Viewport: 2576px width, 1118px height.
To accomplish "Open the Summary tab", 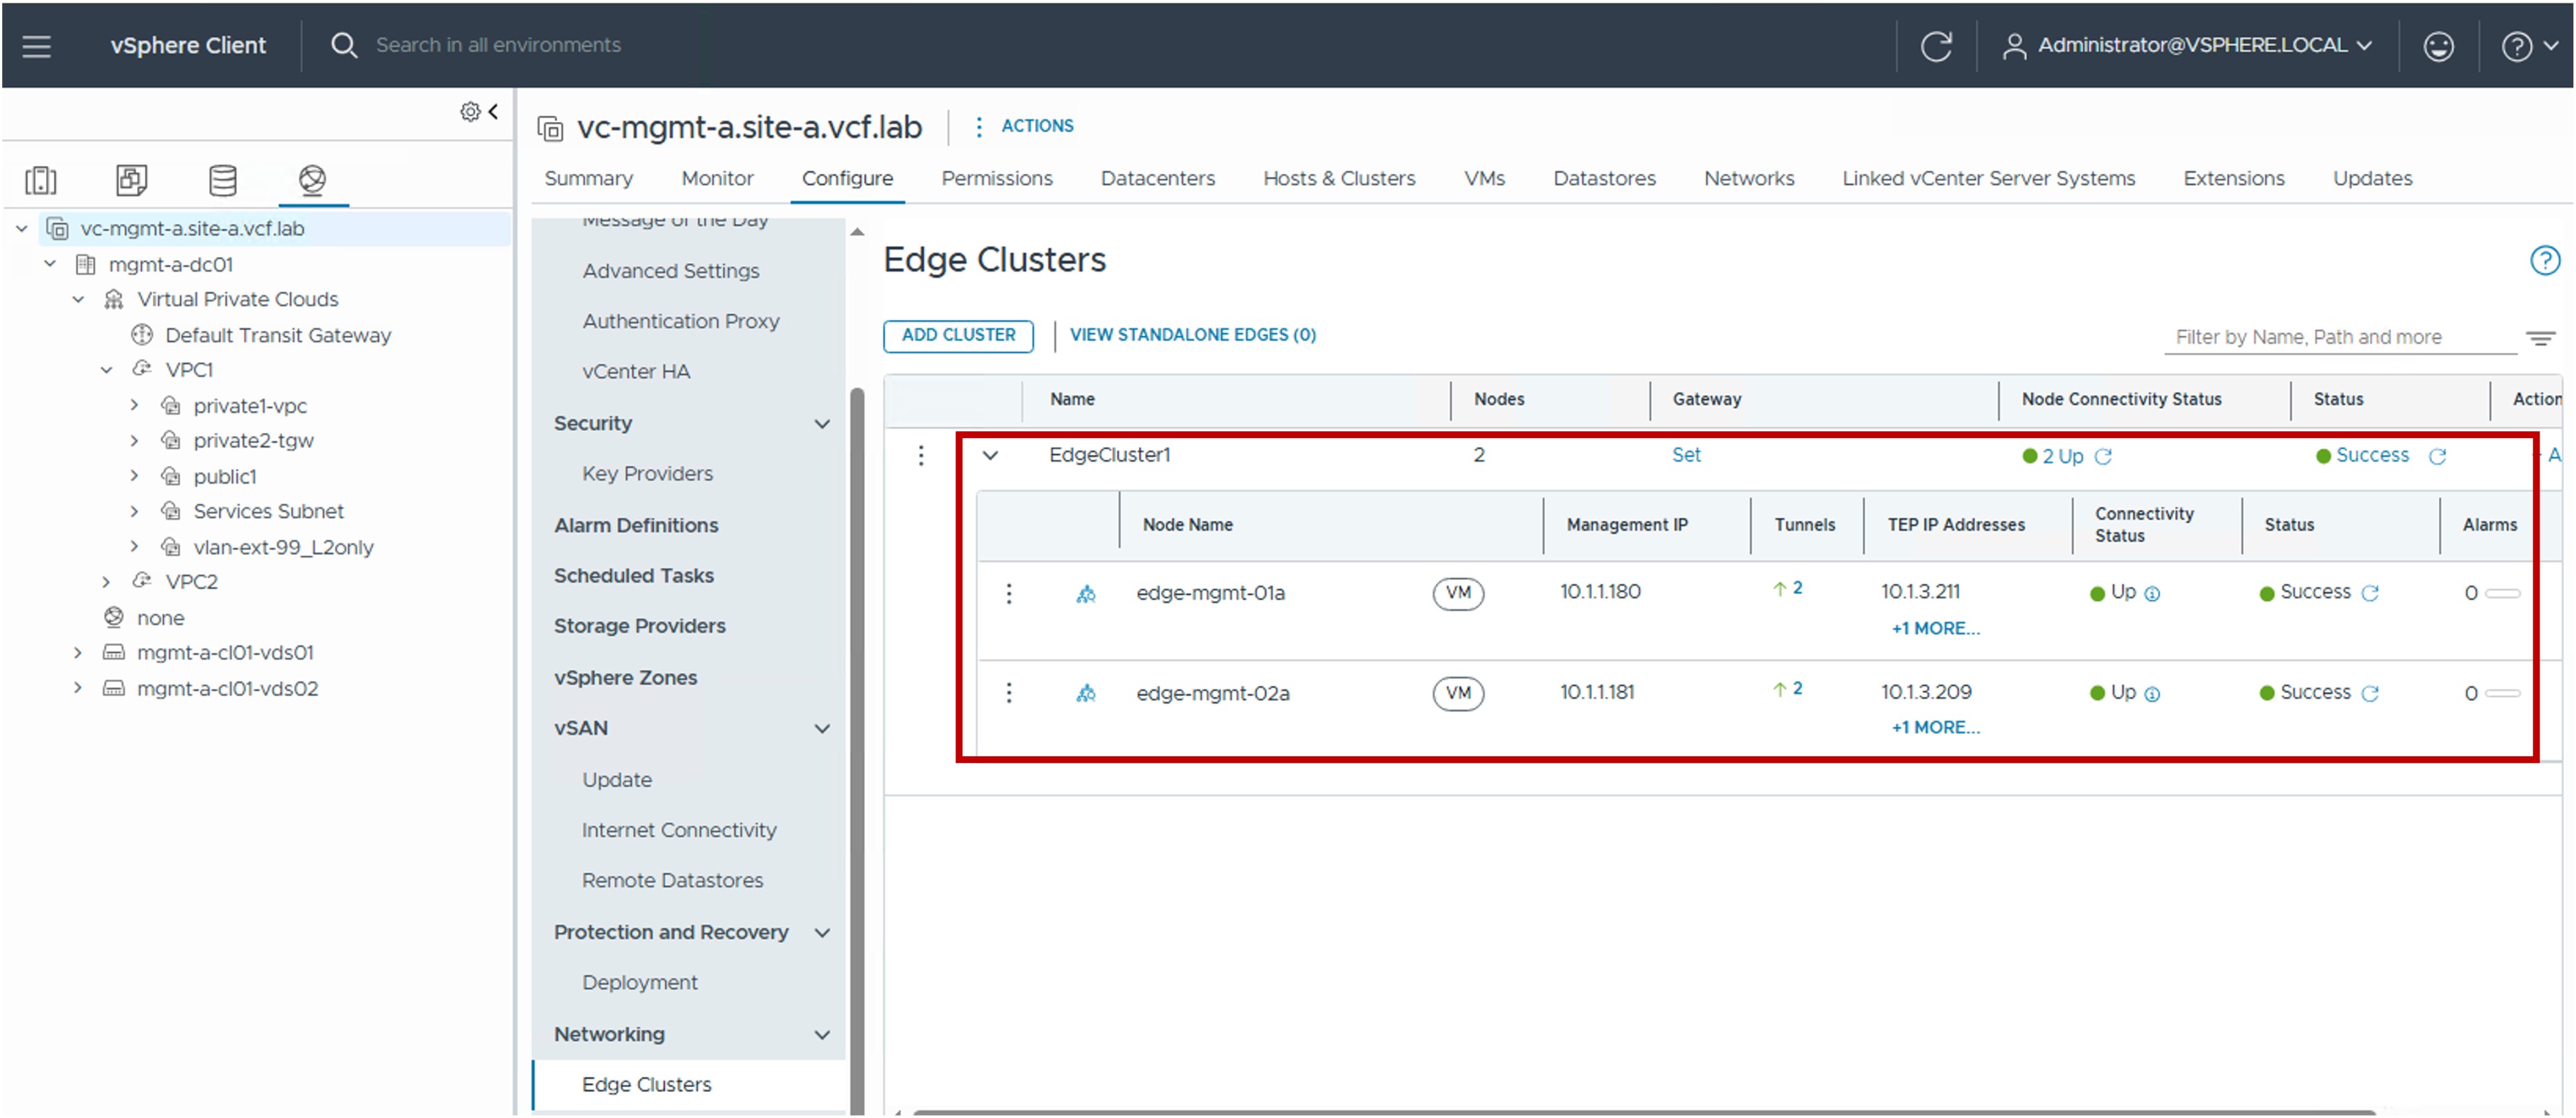I will pos(588,179).
